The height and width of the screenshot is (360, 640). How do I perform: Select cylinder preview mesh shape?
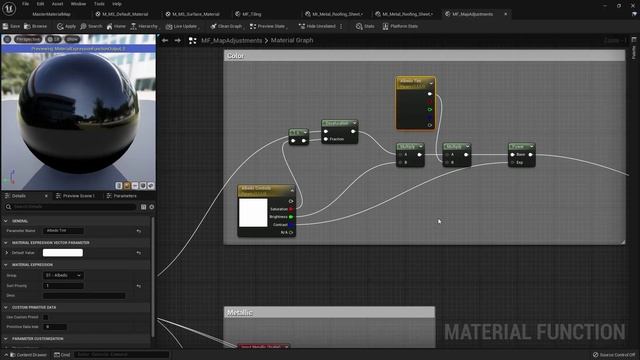119,186
